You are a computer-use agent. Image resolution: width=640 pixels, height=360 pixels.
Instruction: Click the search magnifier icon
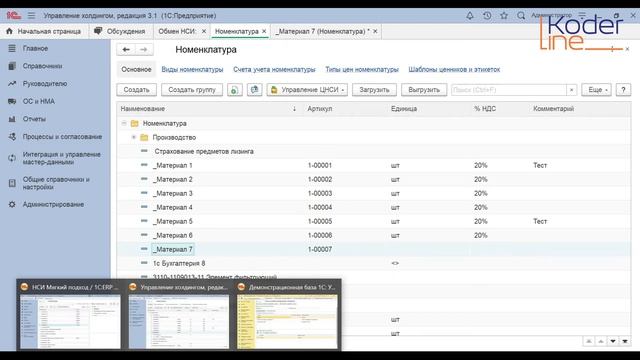click(521, 16)
